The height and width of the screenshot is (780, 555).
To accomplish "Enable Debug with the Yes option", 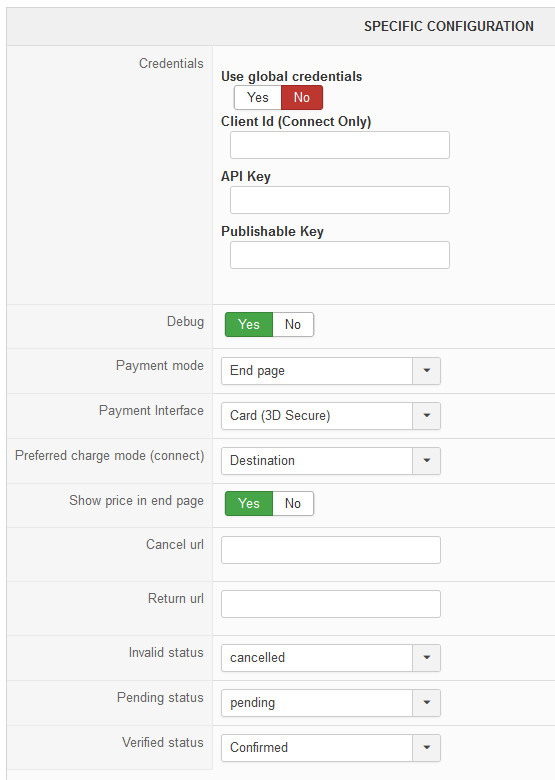I will [249, 324].
